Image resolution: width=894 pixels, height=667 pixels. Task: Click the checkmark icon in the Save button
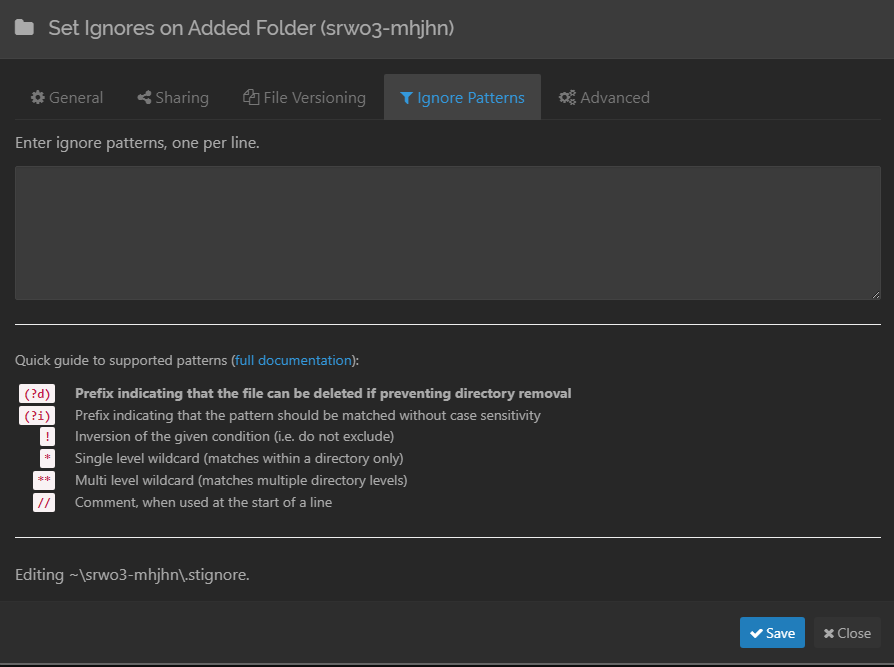[757, 633]
